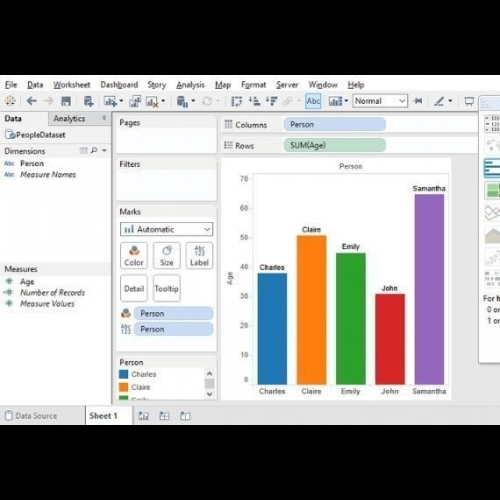Expand the Dimensions pane dropdown arrow
The image size is (500, 500).
pos(104,151)
